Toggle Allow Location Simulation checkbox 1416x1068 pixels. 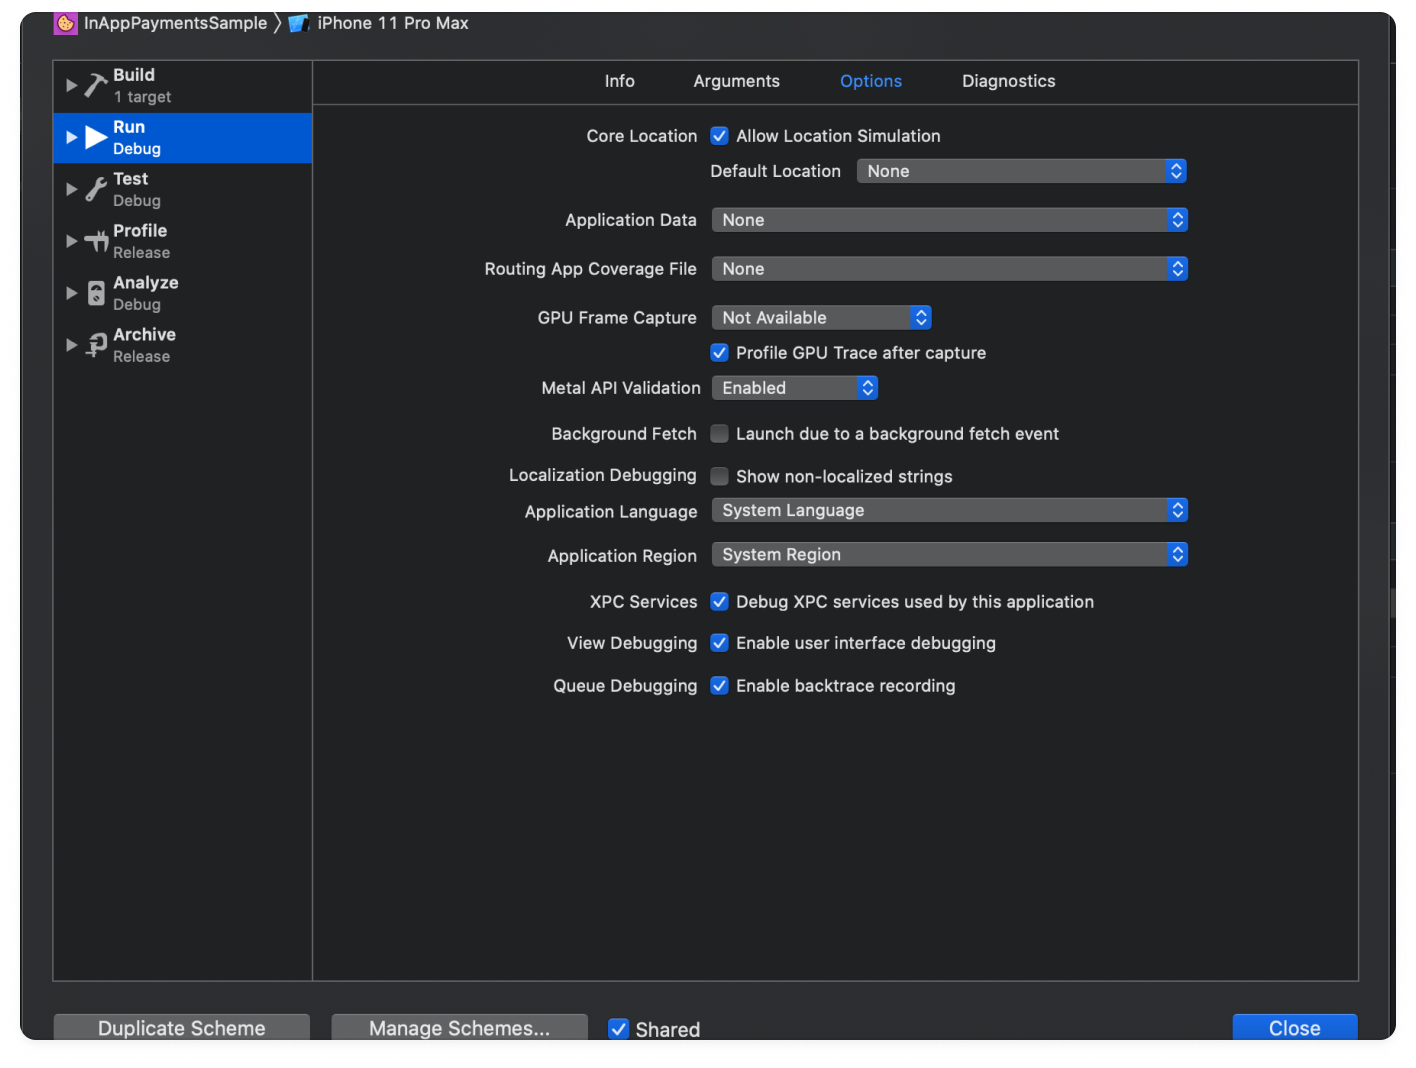pos(719,136)
